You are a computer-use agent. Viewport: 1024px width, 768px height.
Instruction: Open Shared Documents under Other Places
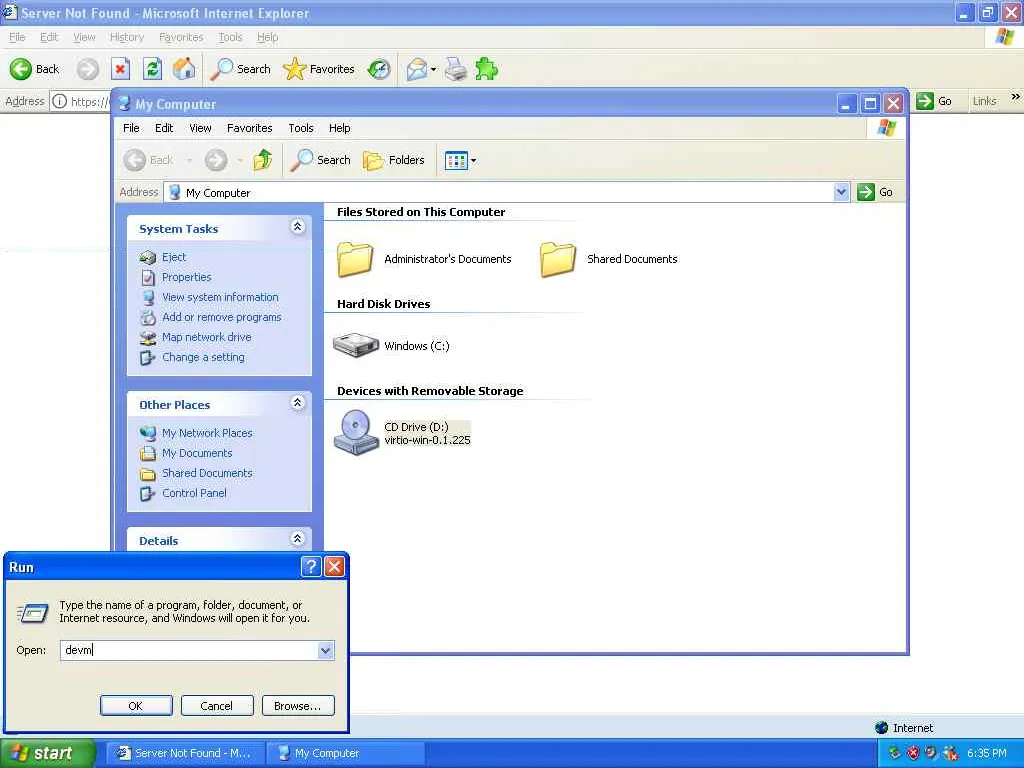(207, 473)
